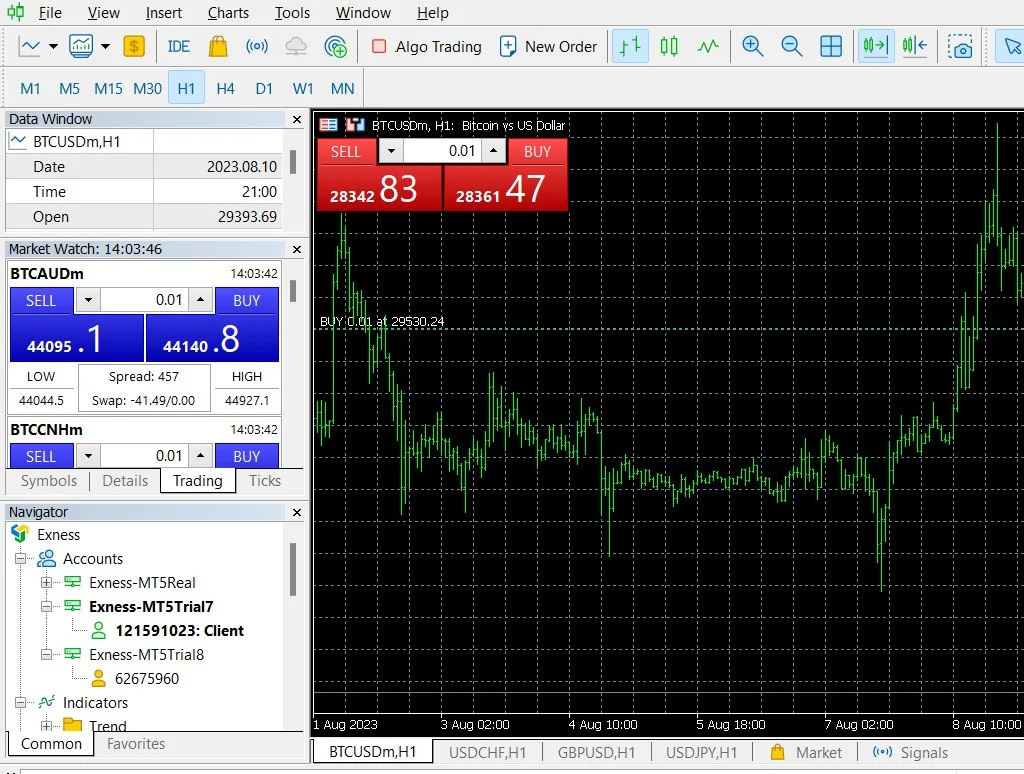Collapse the Exness-MT5Trial7 account node

coord(46,607)
